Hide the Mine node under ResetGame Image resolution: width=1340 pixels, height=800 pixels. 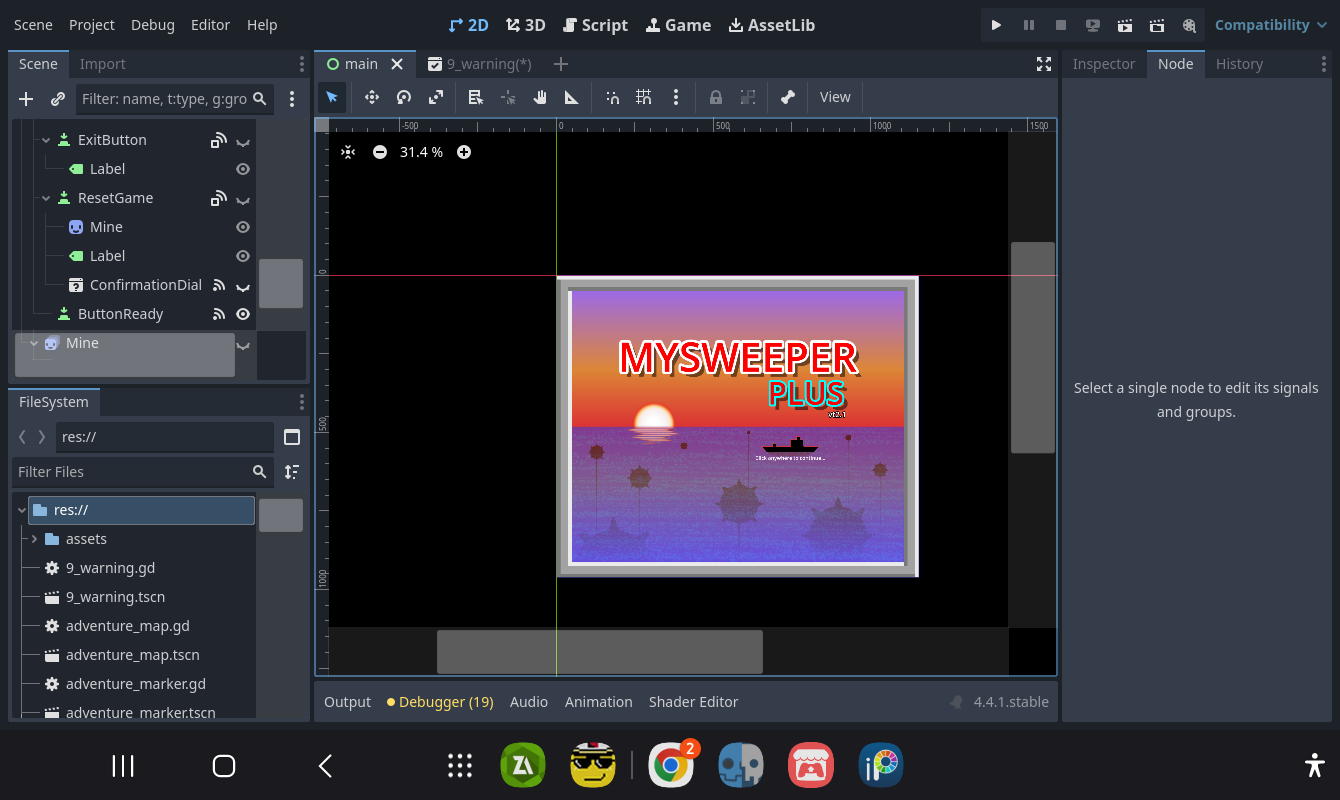pyautogui.click(x=242, y=227)
